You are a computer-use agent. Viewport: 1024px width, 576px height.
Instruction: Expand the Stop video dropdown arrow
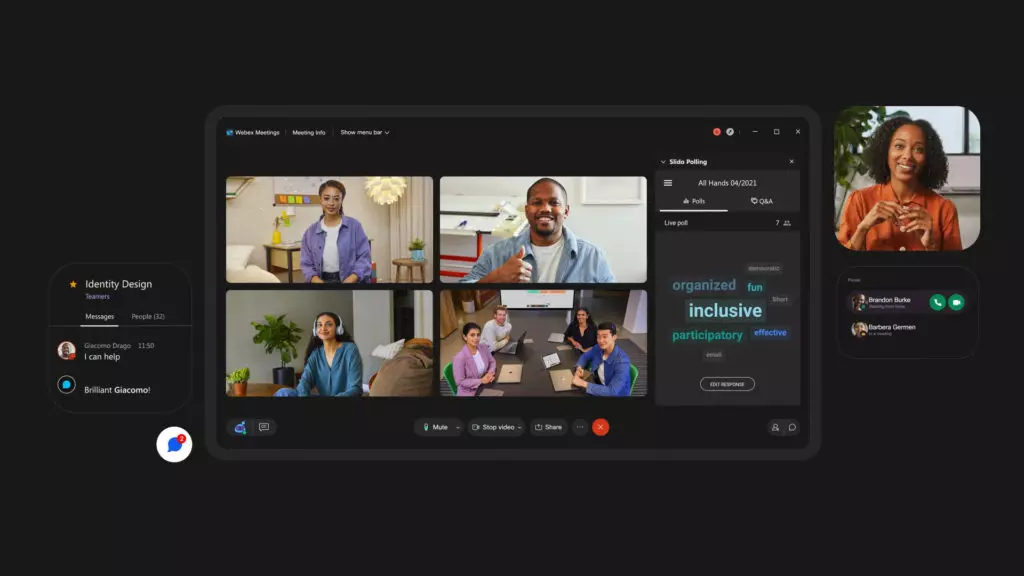[521, 427]
